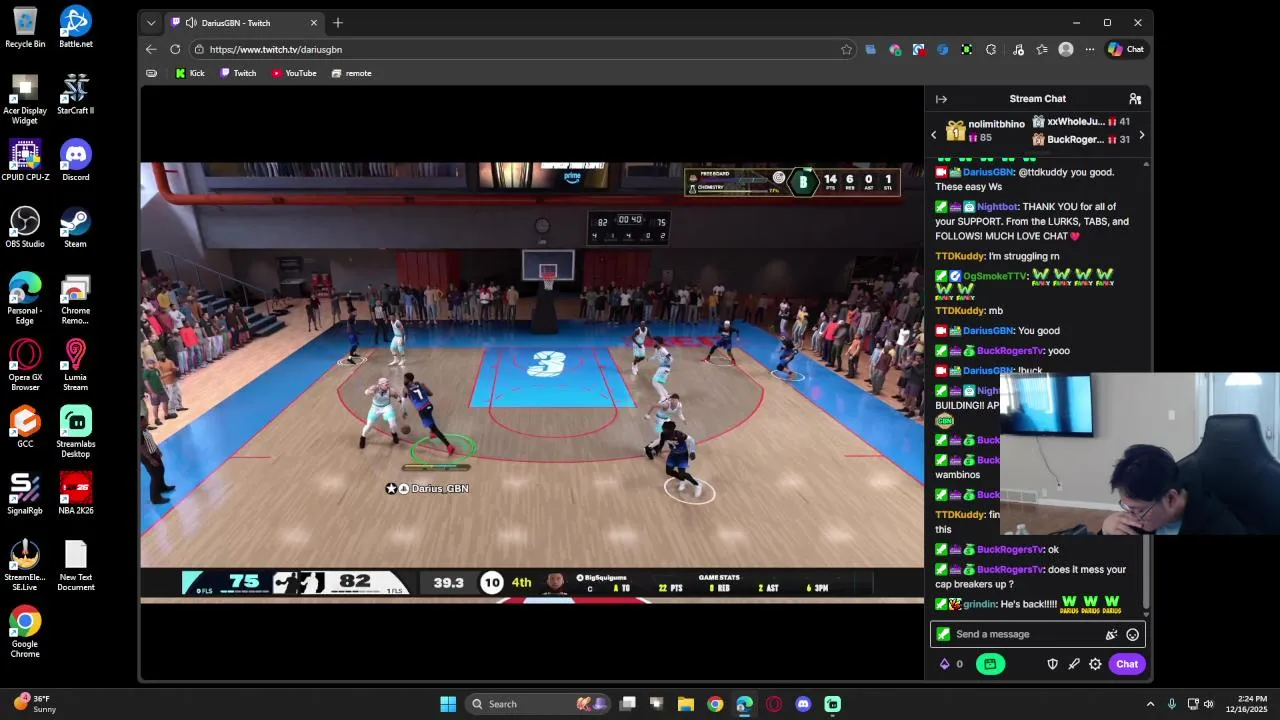Open Acer Display Widget shortcut
Viewport: 1280px width, 720px height.
click(25, 99)
